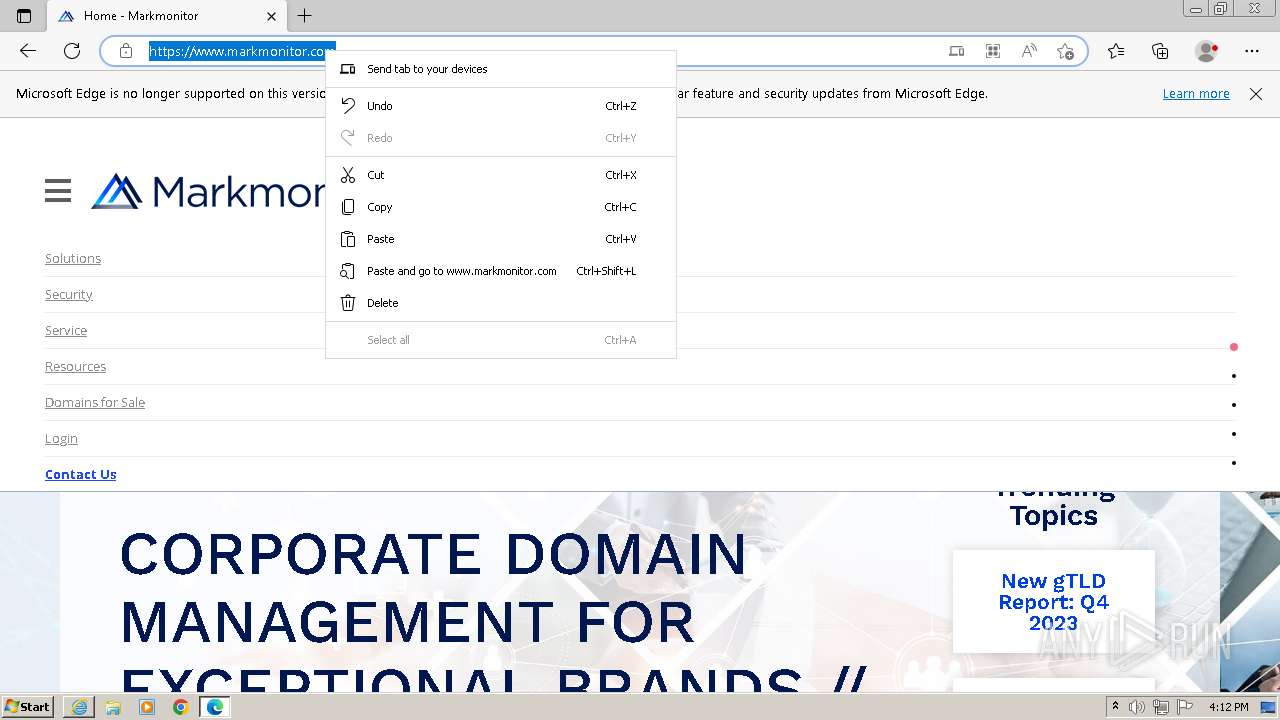
Task: Open the media player taskbar icon
Action: click(147, 707)
